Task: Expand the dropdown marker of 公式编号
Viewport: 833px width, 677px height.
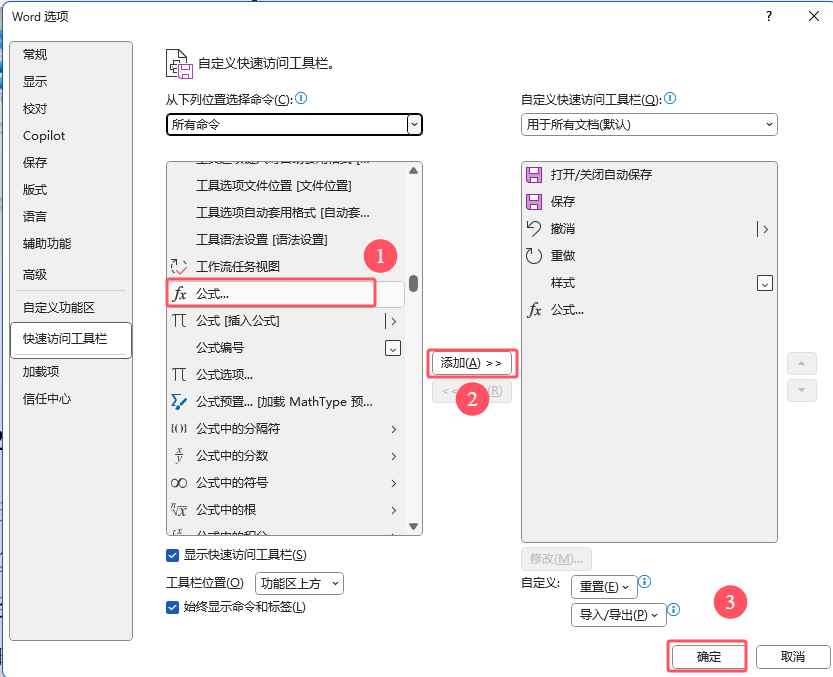Action: point(393,348)
